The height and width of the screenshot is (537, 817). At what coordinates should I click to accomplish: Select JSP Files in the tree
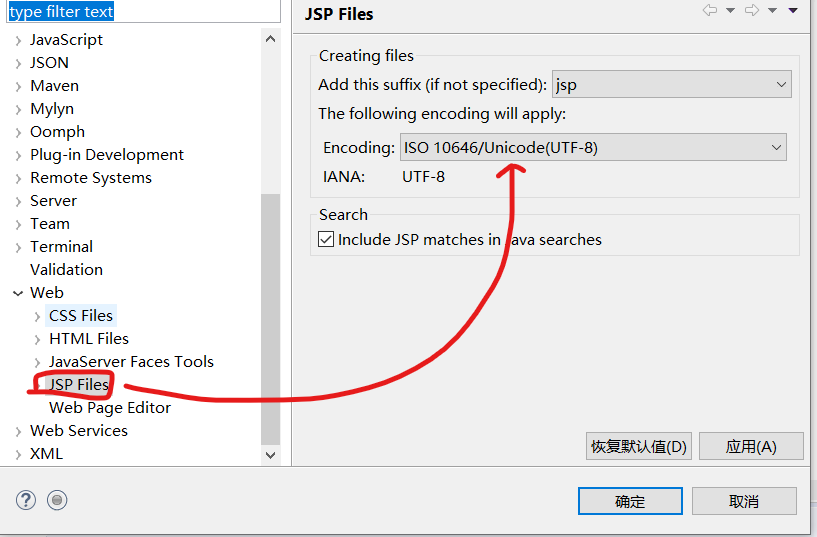[79, 384]
